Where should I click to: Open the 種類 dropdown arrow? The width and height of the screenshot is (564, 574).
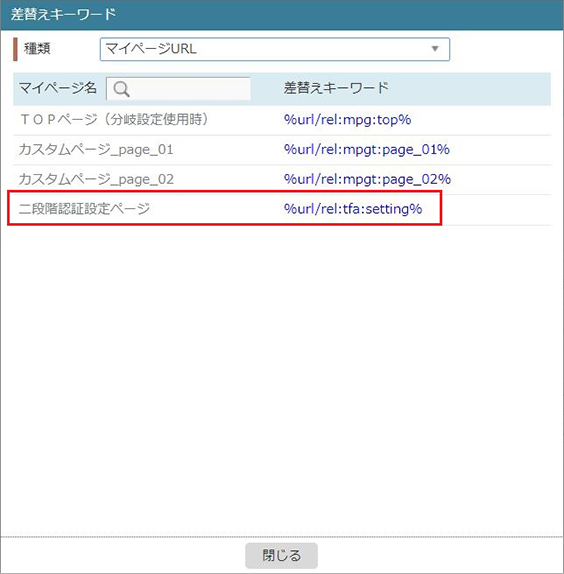click(x=435, y=49)
